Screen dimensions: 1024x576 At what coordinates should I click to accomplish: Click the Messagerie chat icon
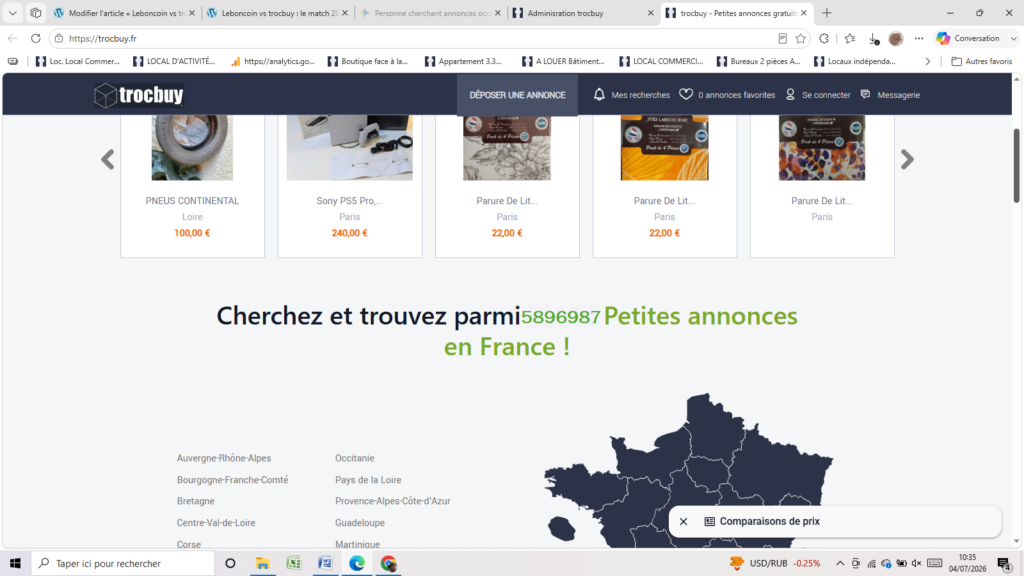[x=865, y=95]
